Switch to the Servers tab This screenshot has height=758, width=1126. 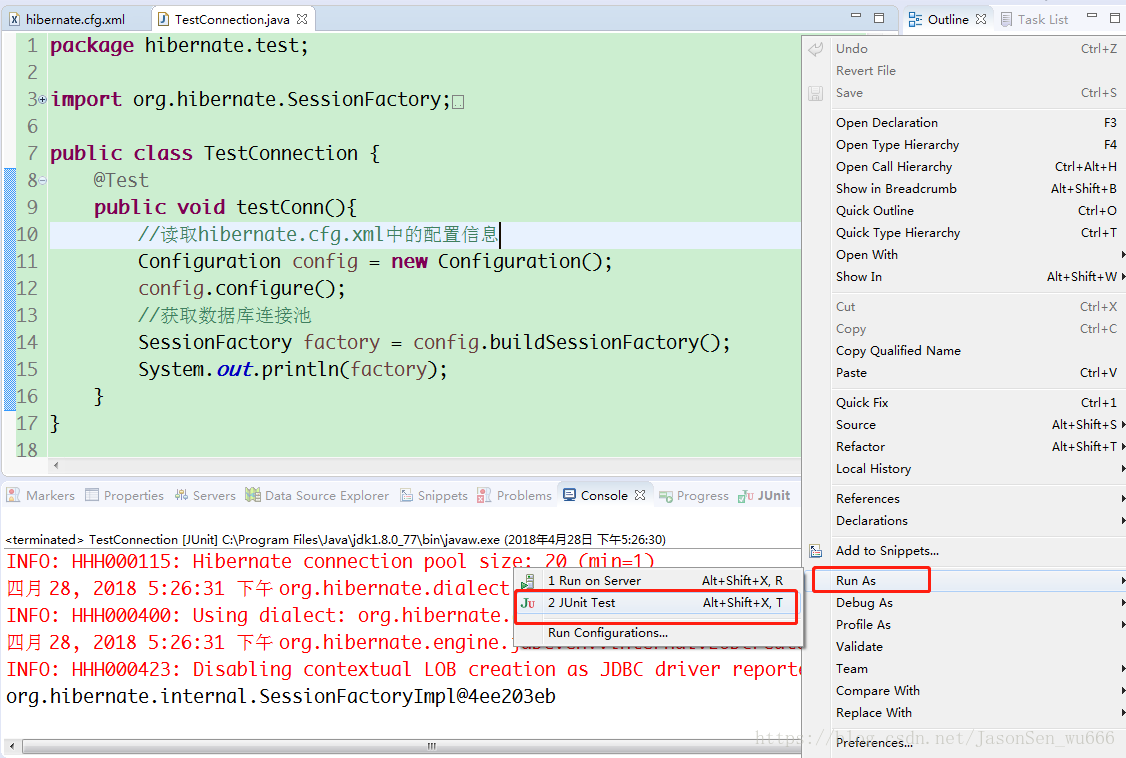tap(205, 495)
